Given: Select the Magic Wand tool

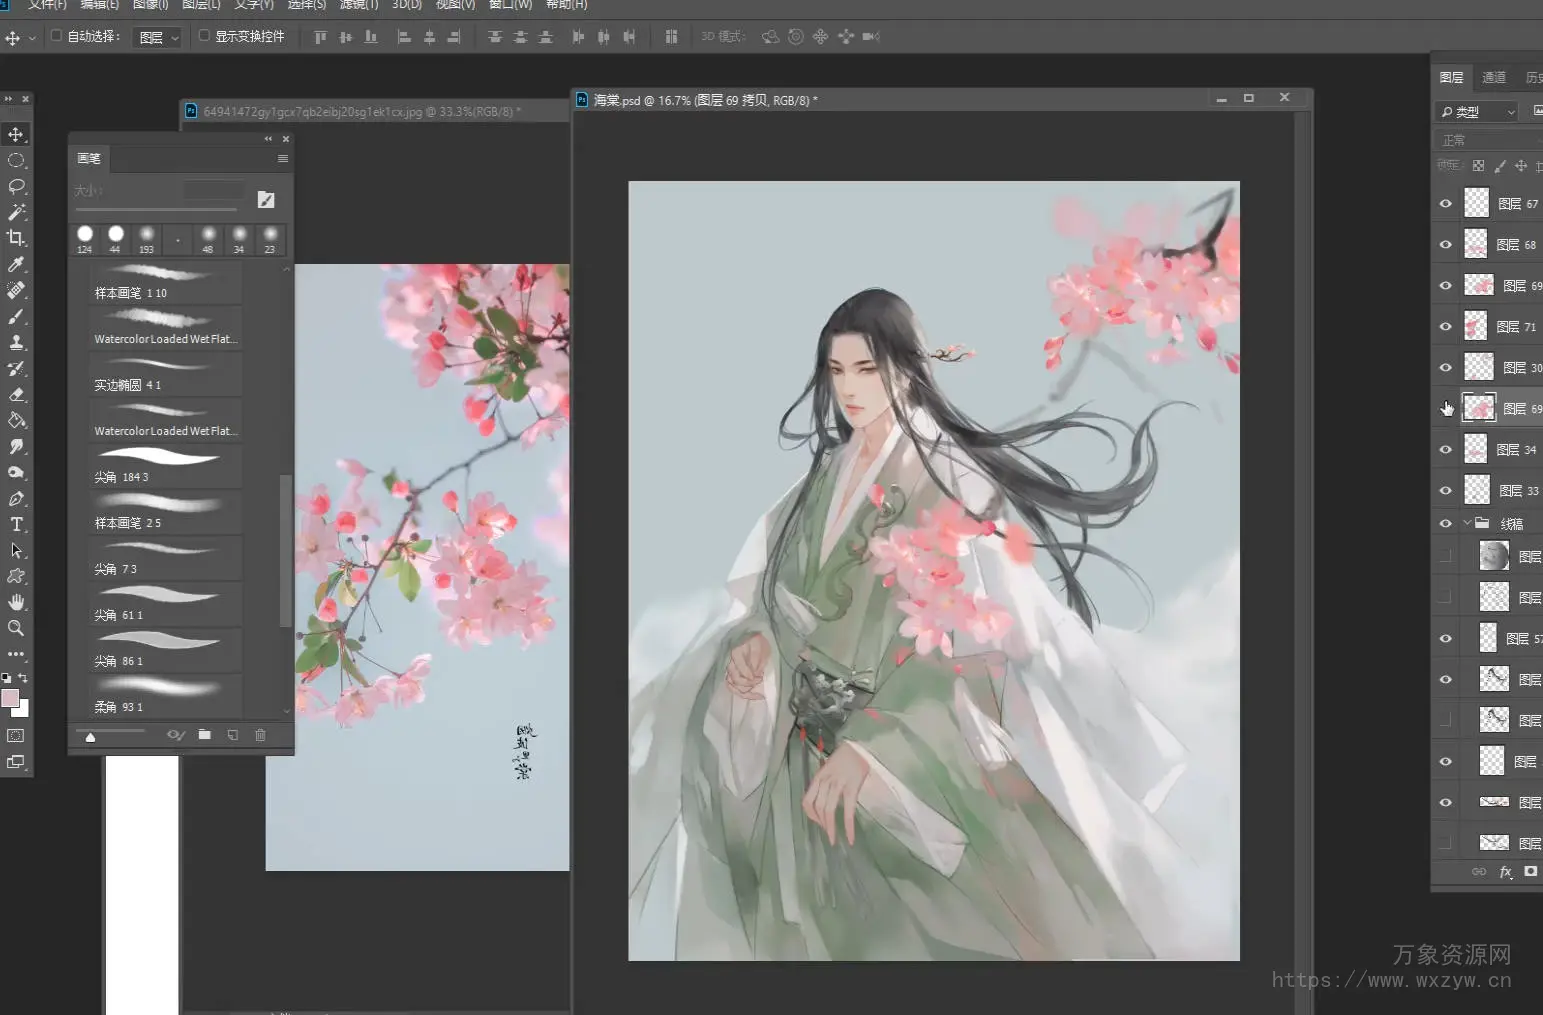Looking at the screenshot, I should 16,212.
